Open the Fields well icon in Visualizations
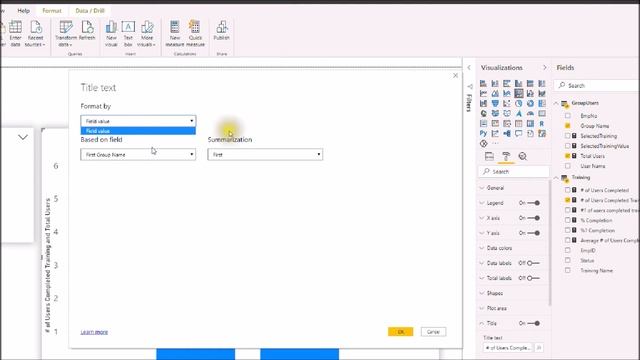The width and height of the screenshot is (640, 360). click(x=489, y=156)
